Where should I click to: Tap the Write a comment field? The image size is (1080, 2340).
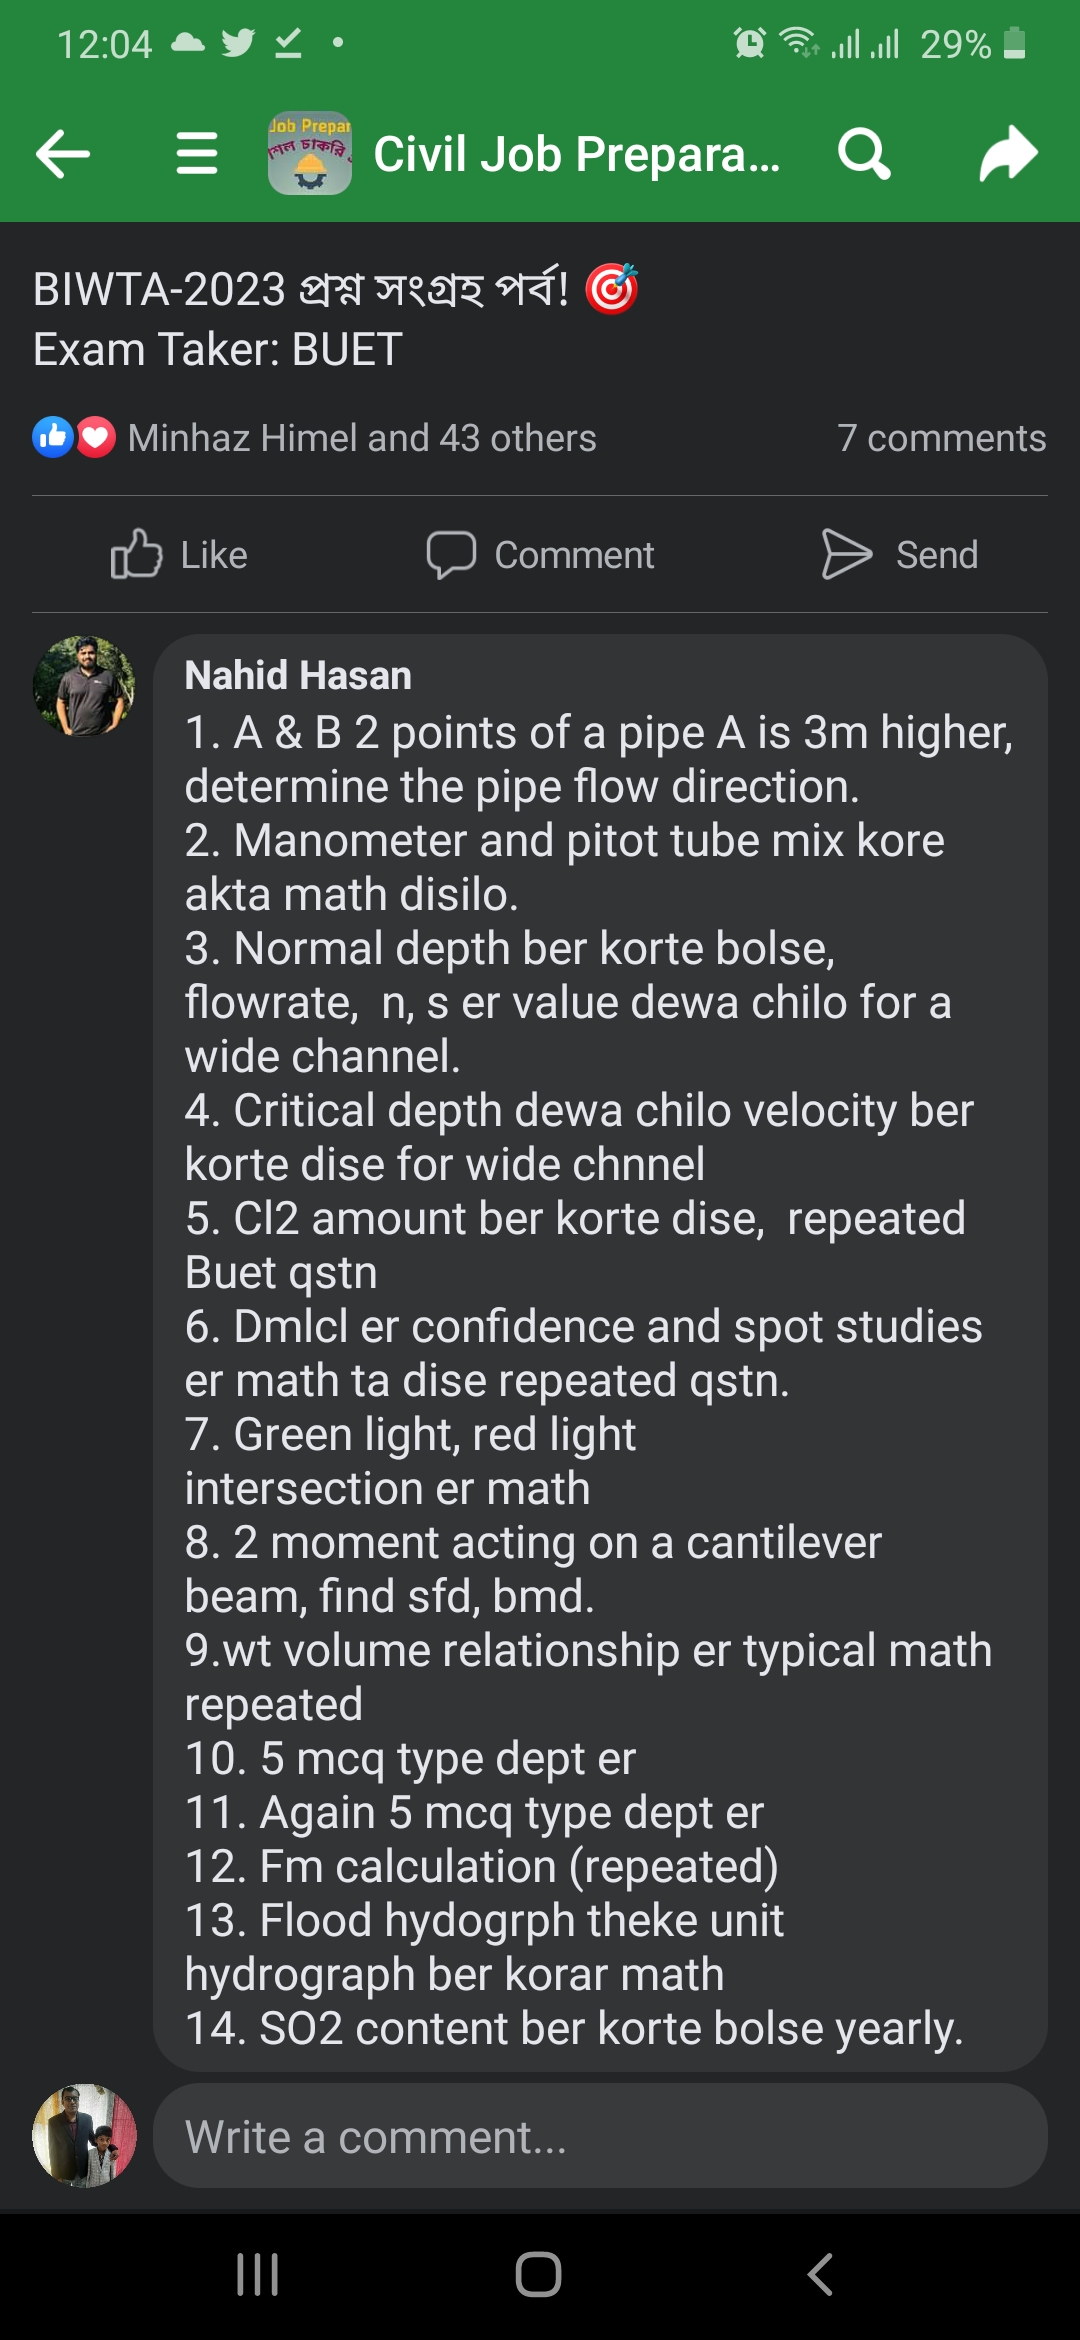600,2137
